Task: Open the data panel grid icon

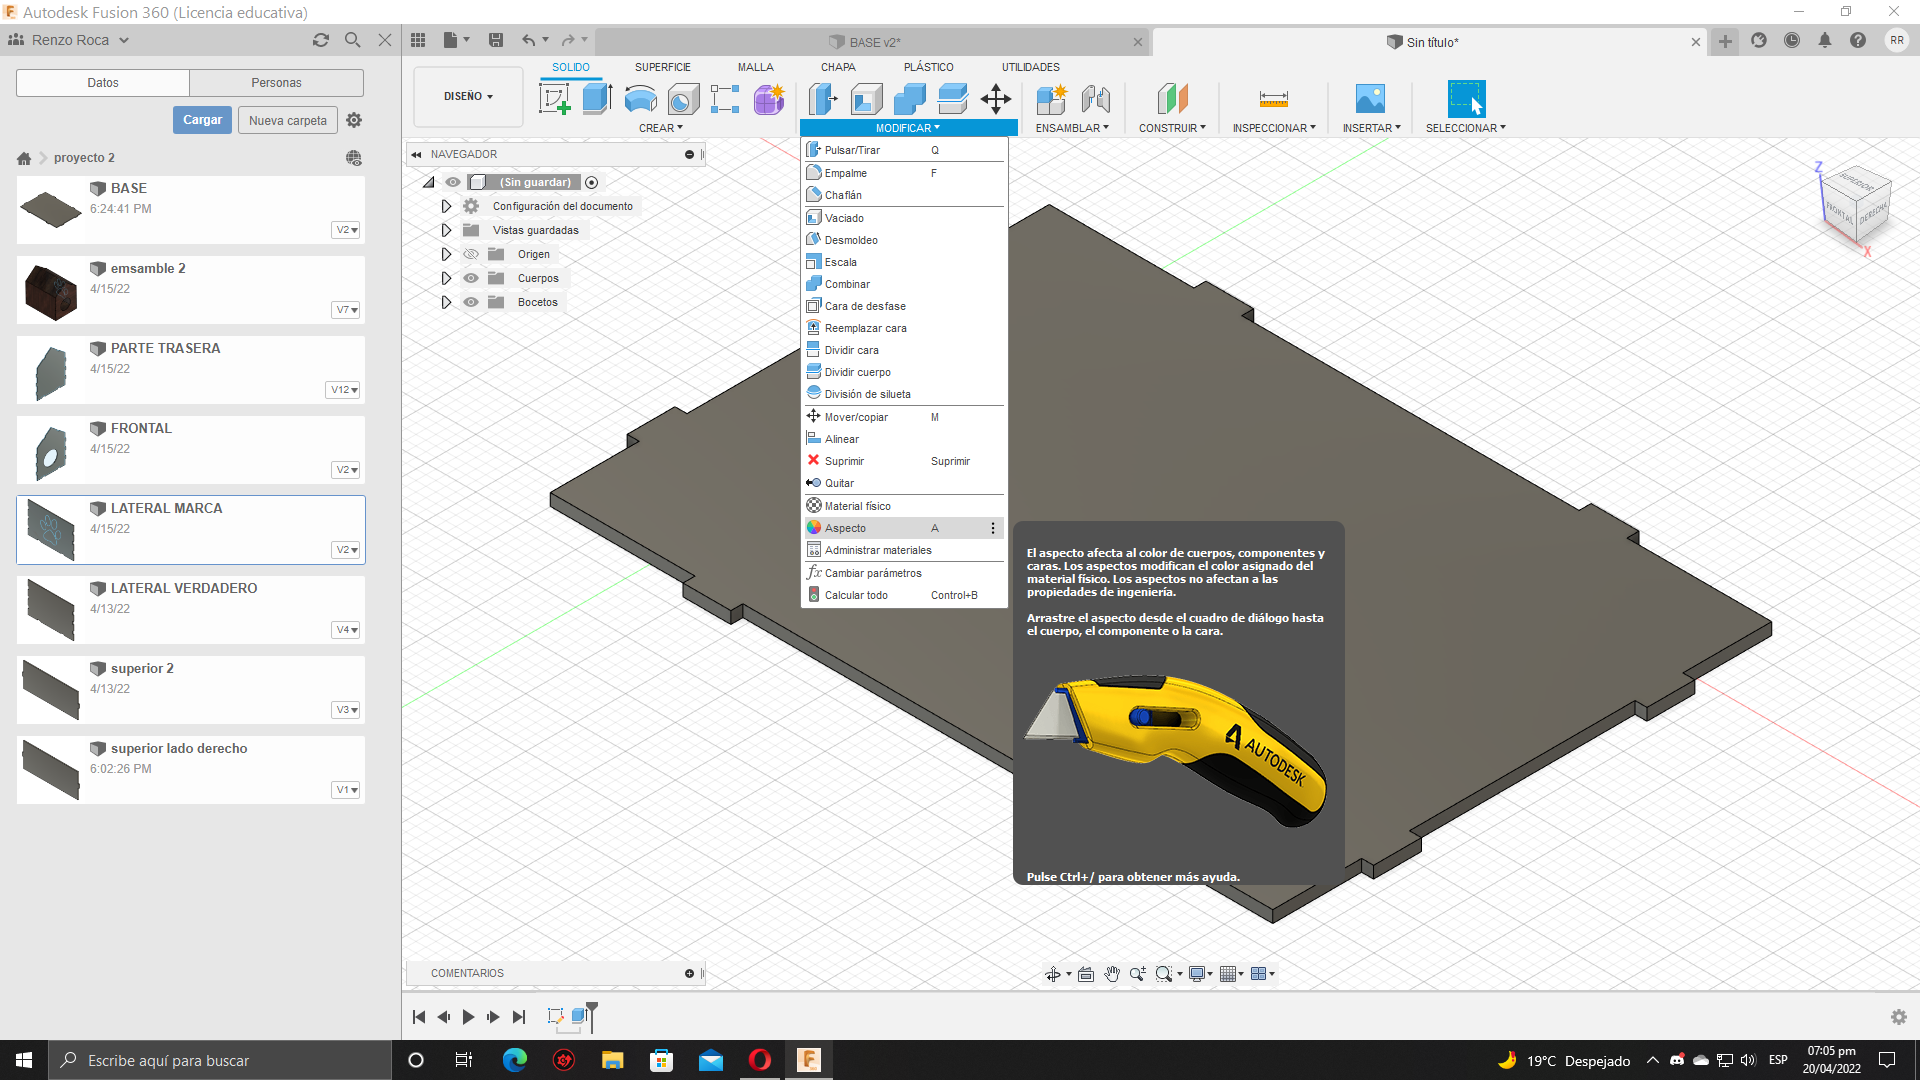Action: click(x=418, y=40)
